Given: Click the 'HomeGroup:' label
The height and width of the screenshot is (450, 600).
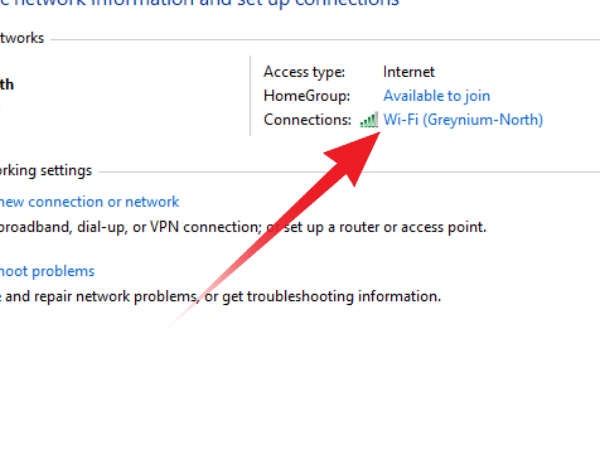Looking at the screenshot, I should 307,96.
